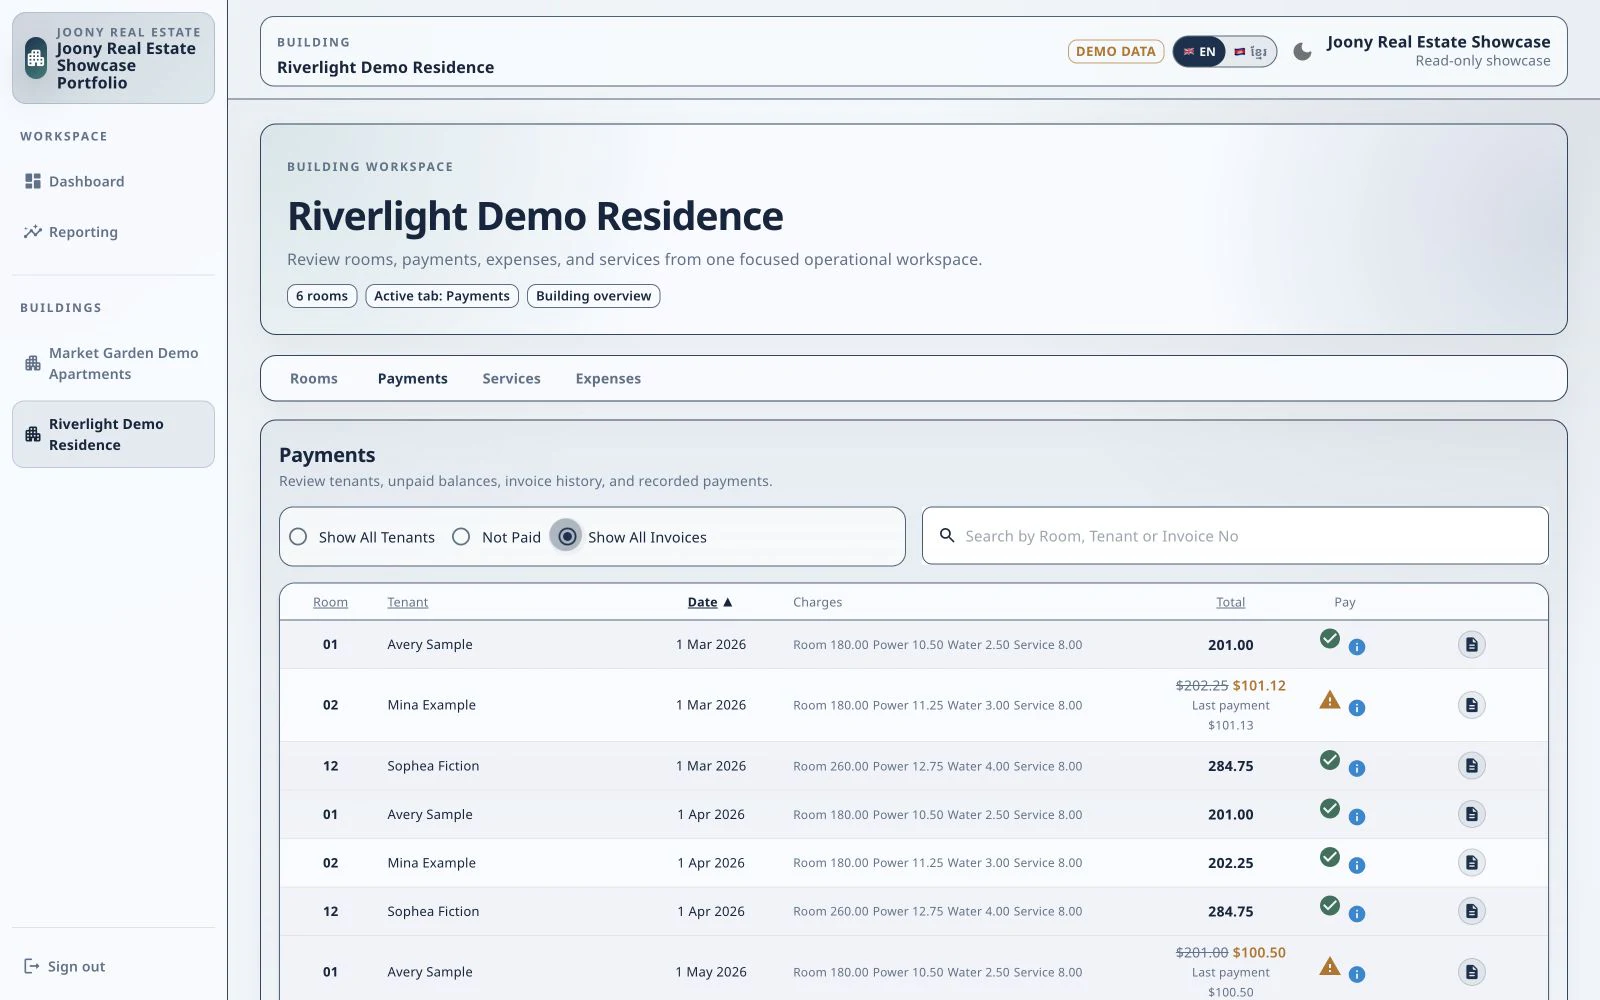
Task: Click warning triangle on Mina Example March invoice
Action: pos(1329,700)
